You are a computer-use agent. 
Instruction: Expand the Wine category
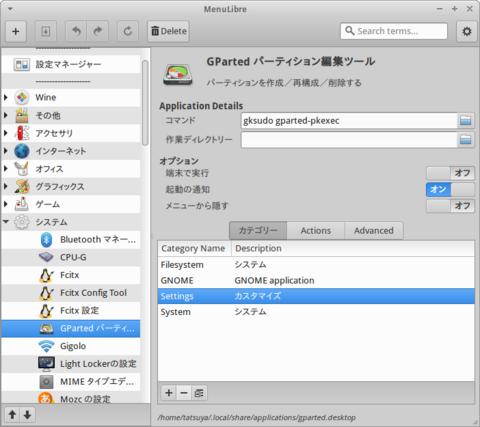coord(6,97)
